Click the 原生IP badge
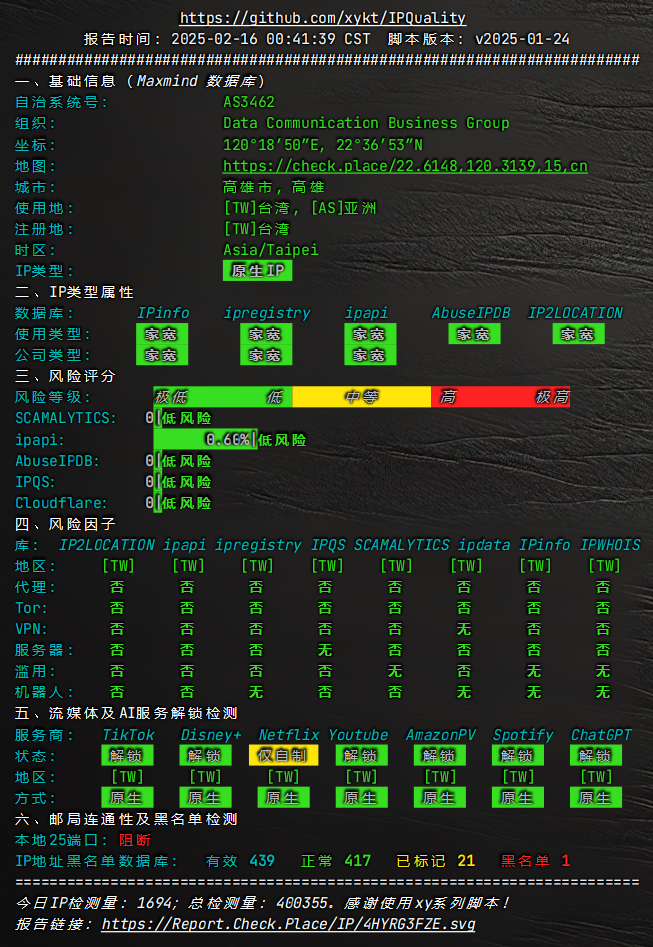653x947 pixels. click(x=257, y=271)
